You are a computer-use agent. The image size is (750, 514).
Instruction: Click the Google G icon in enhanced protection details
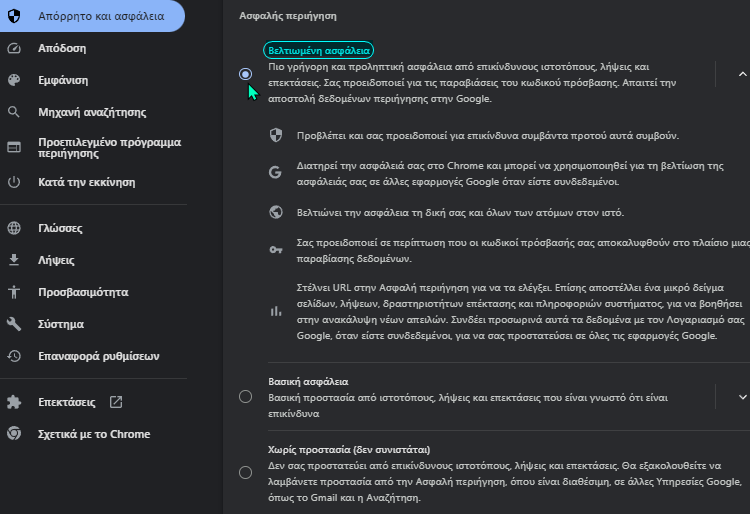(x=276, y=172)
